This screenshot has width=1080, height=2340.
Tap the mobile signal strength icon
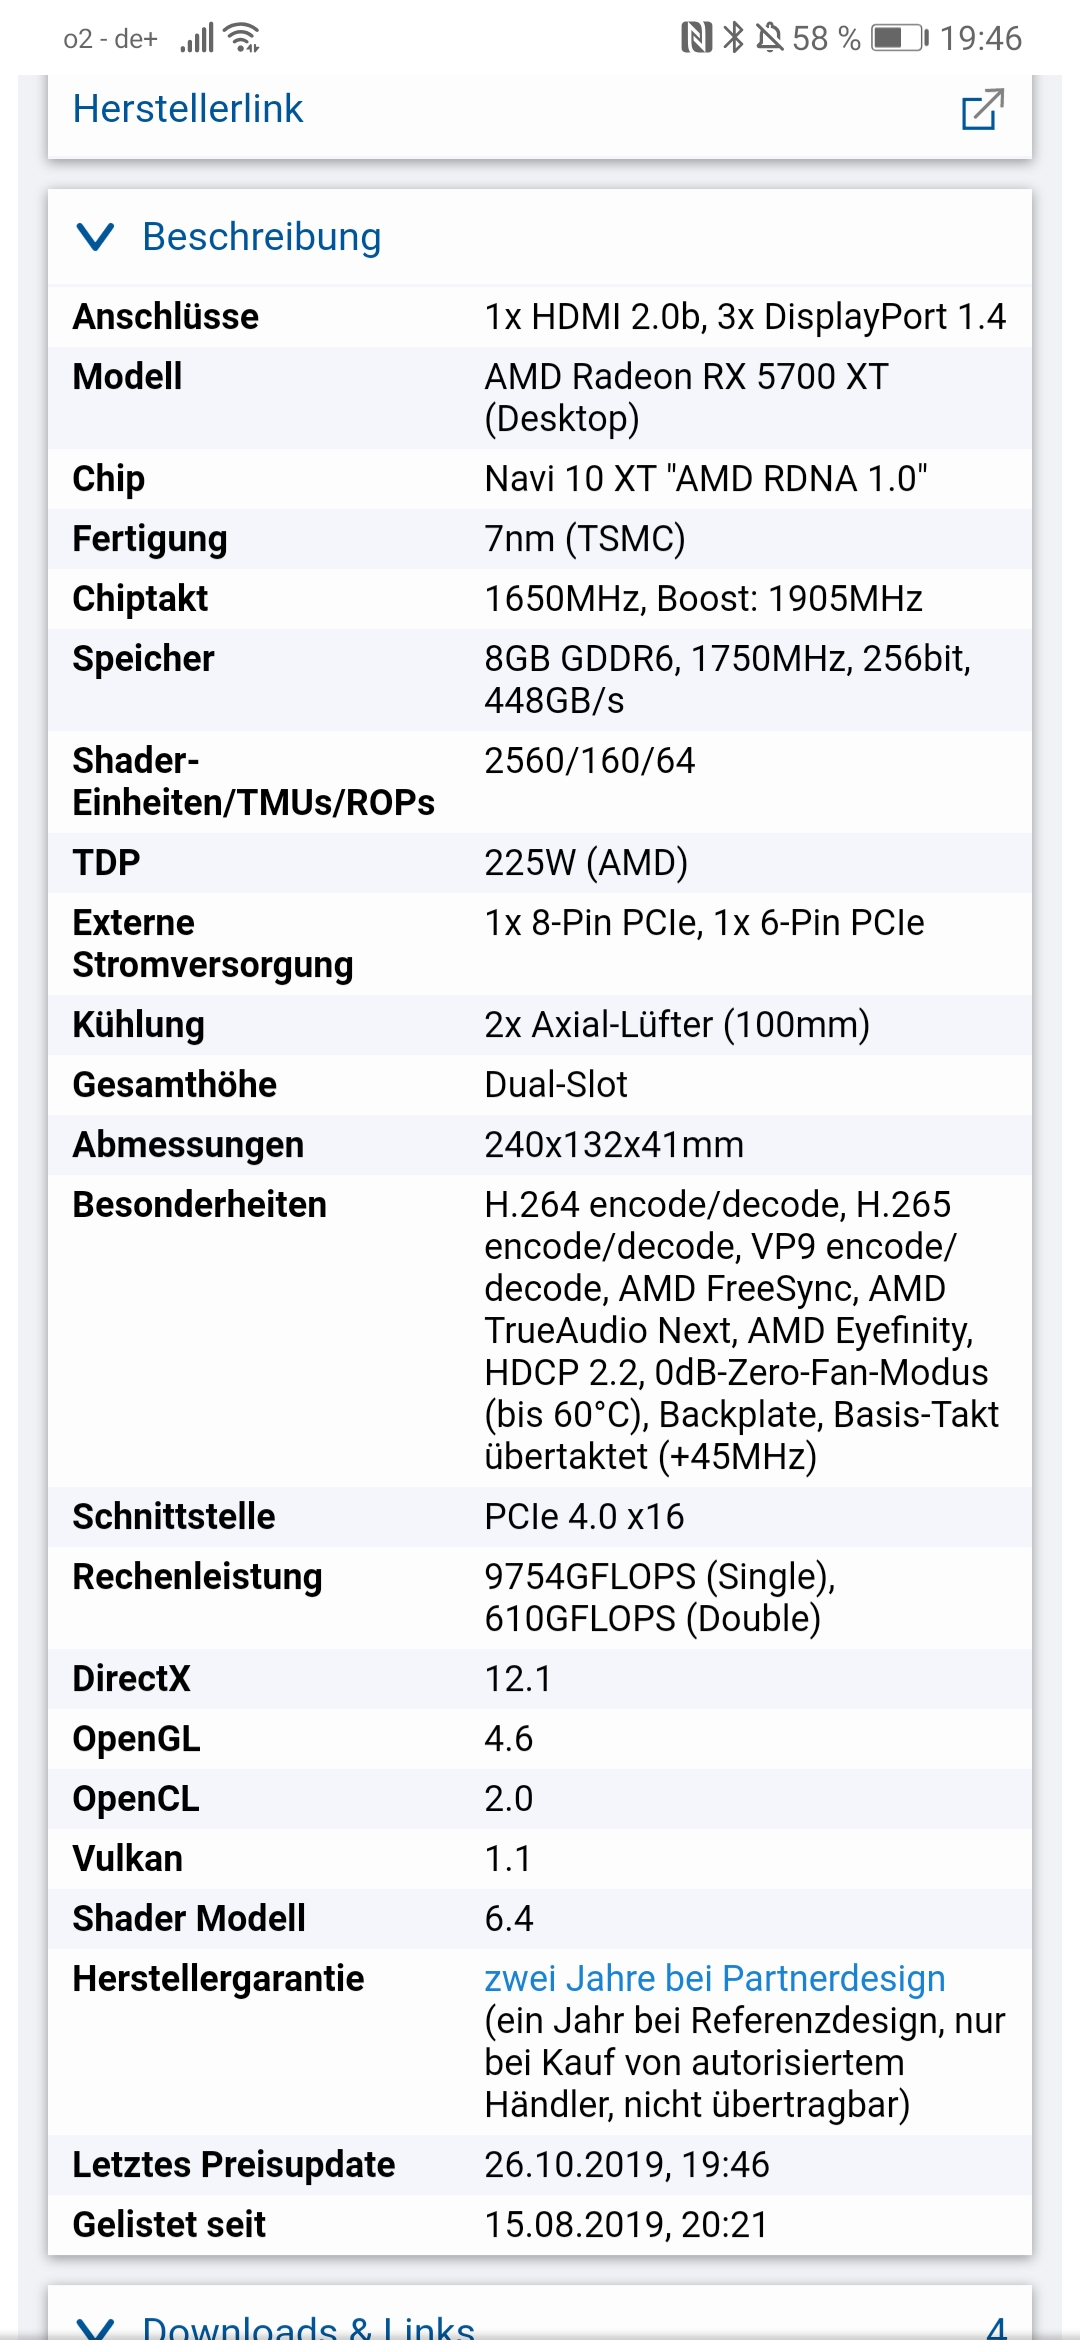tap(197, 38)
